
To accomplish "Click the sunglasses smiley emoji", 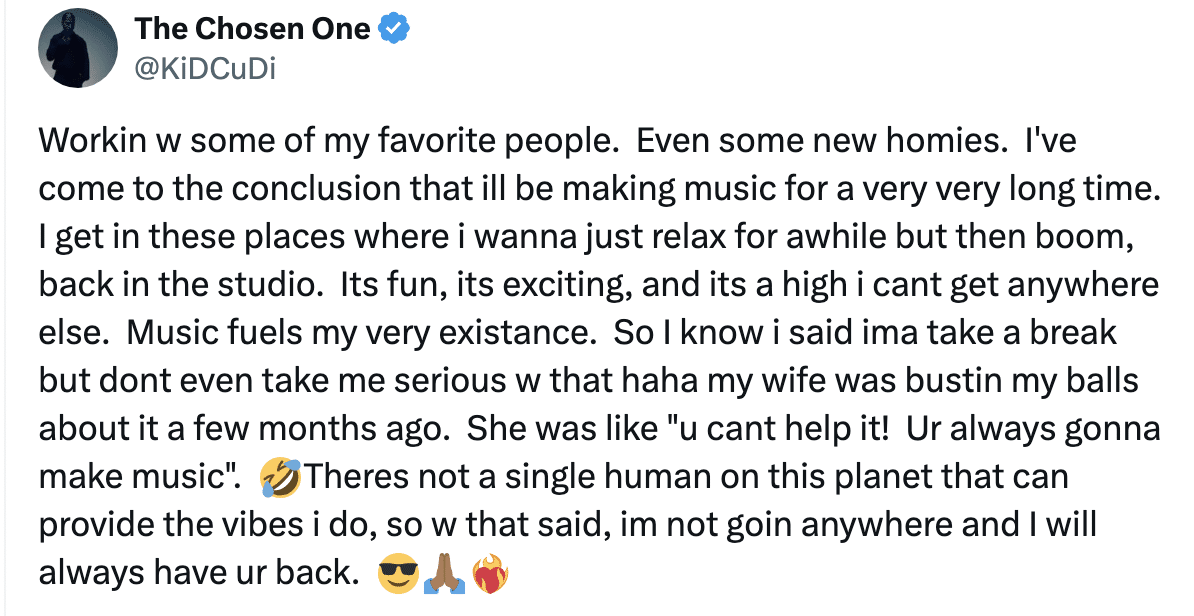I will click(397, 575).
